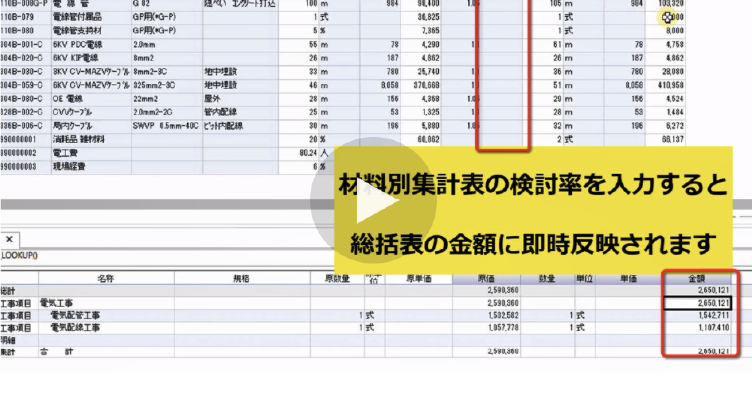The image size is (752, 398).
Task: Select the 原価 column header
Action: (x=486, y=279)
